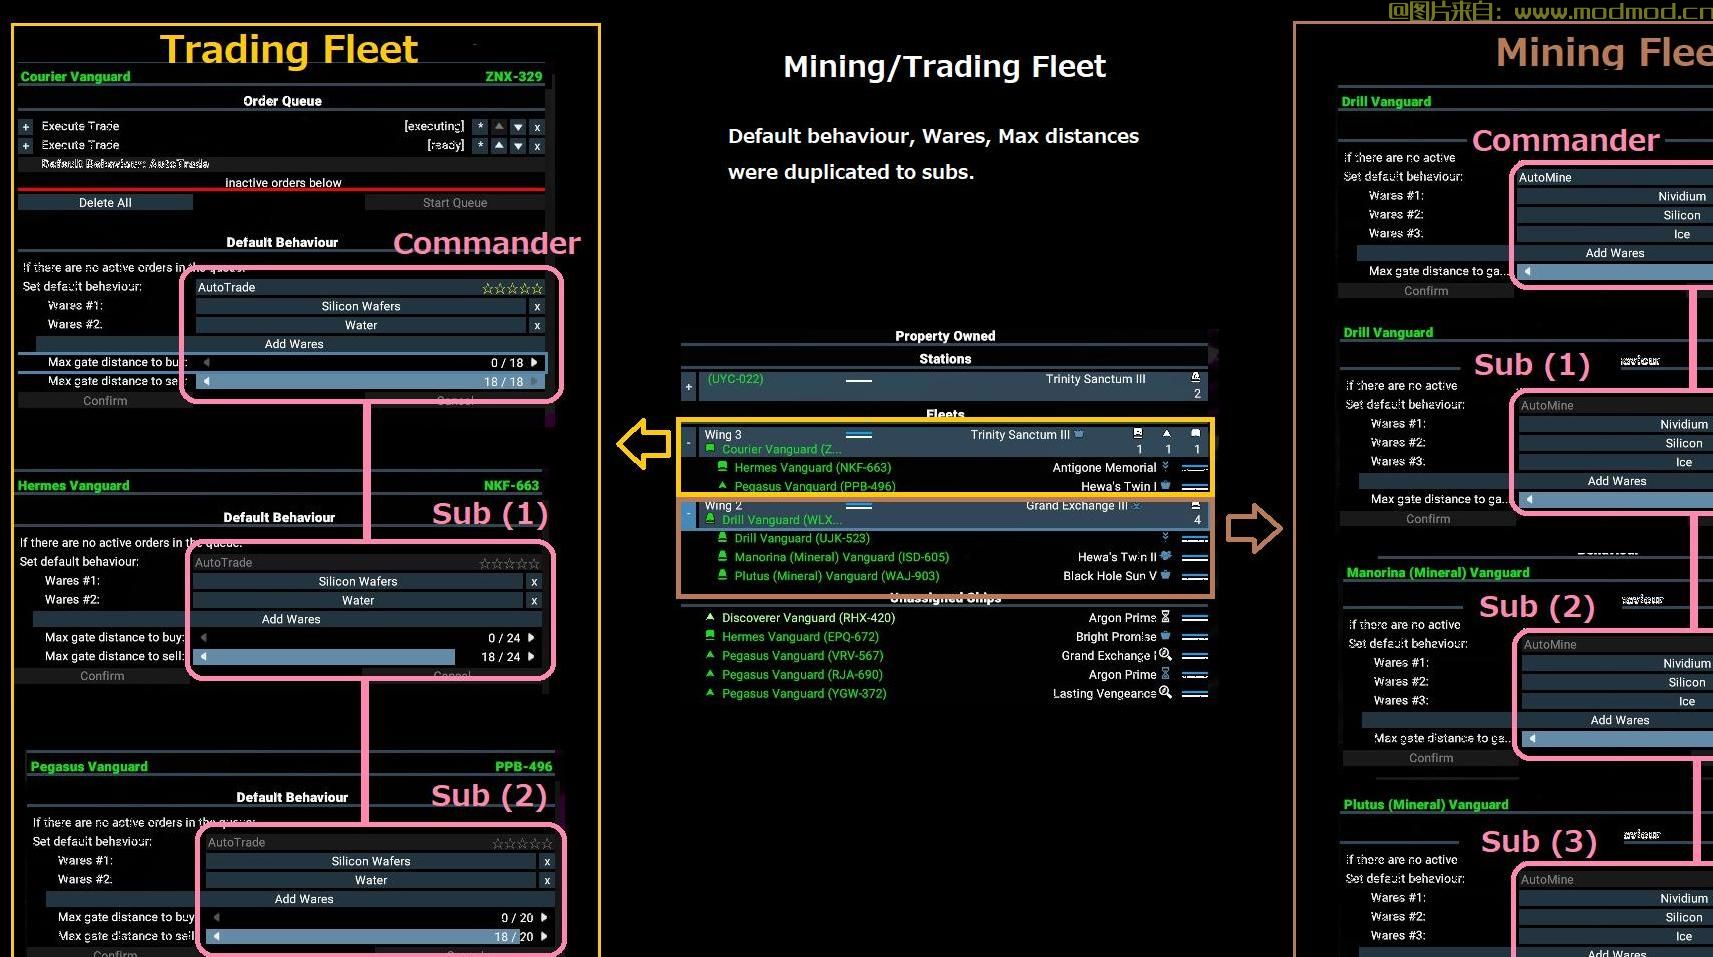Move the executing Execute Trade order down
Viewport: 1713px width, 957px height.
(x=518, y=127)
